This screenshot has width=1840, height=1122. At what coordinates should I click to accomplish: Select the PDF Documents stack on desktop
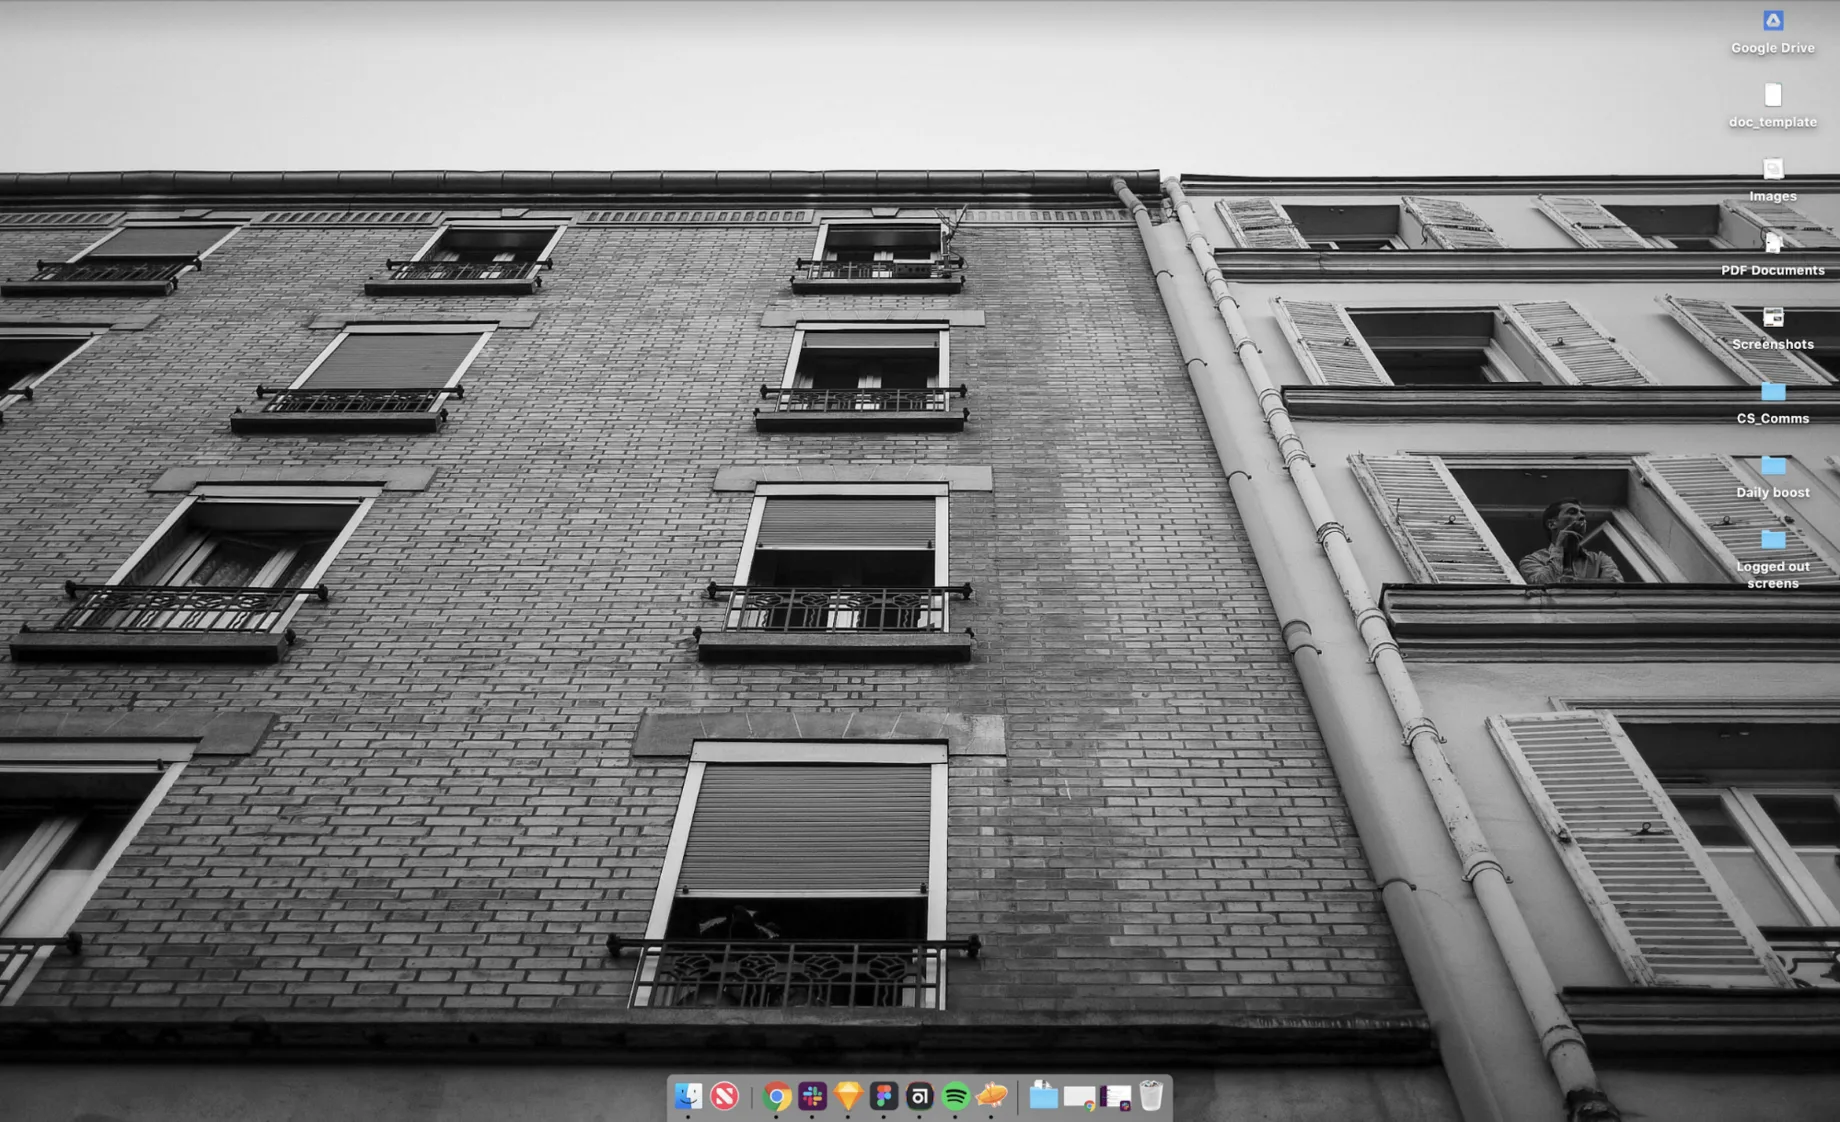[x=1773, y=243]
